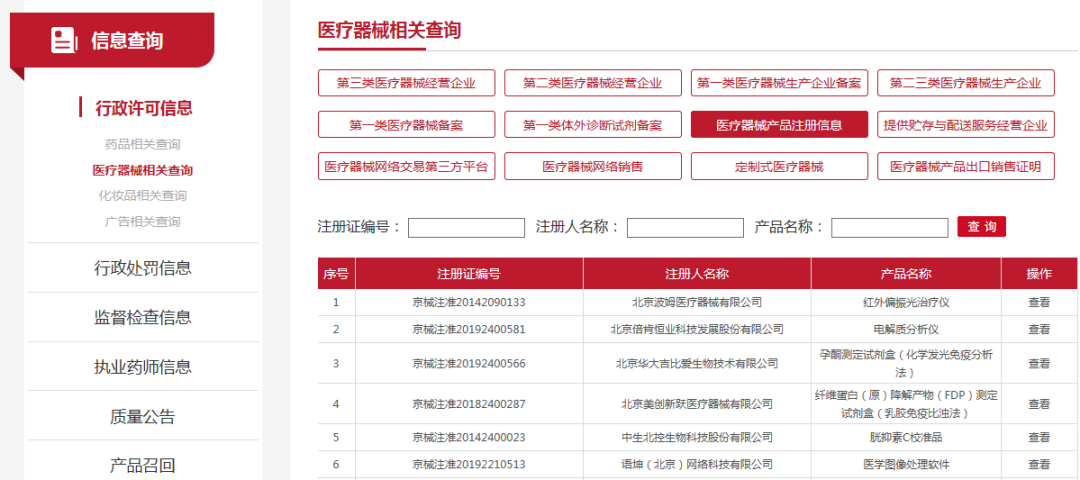Image resolution: width=1080 pixels, height=480 pixels.
Task: Choose 医疗器械网络销售 category
Action: tap(592, 166)
